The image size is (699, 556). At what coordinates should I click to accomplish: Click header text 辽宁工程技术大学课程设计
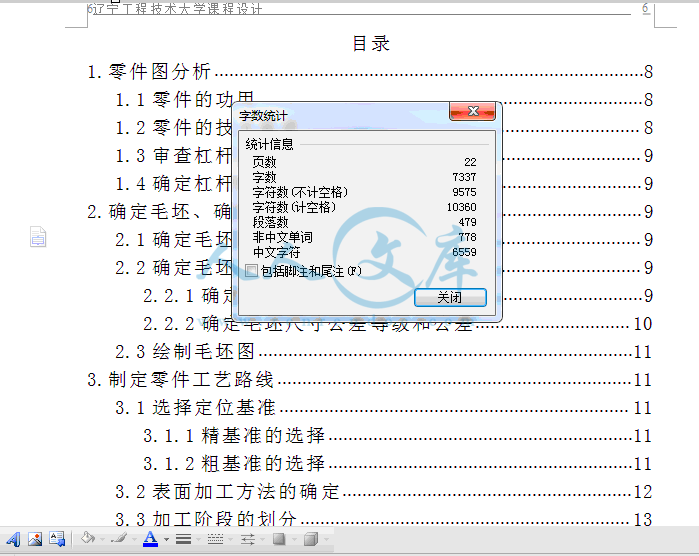tap(178, 8)
